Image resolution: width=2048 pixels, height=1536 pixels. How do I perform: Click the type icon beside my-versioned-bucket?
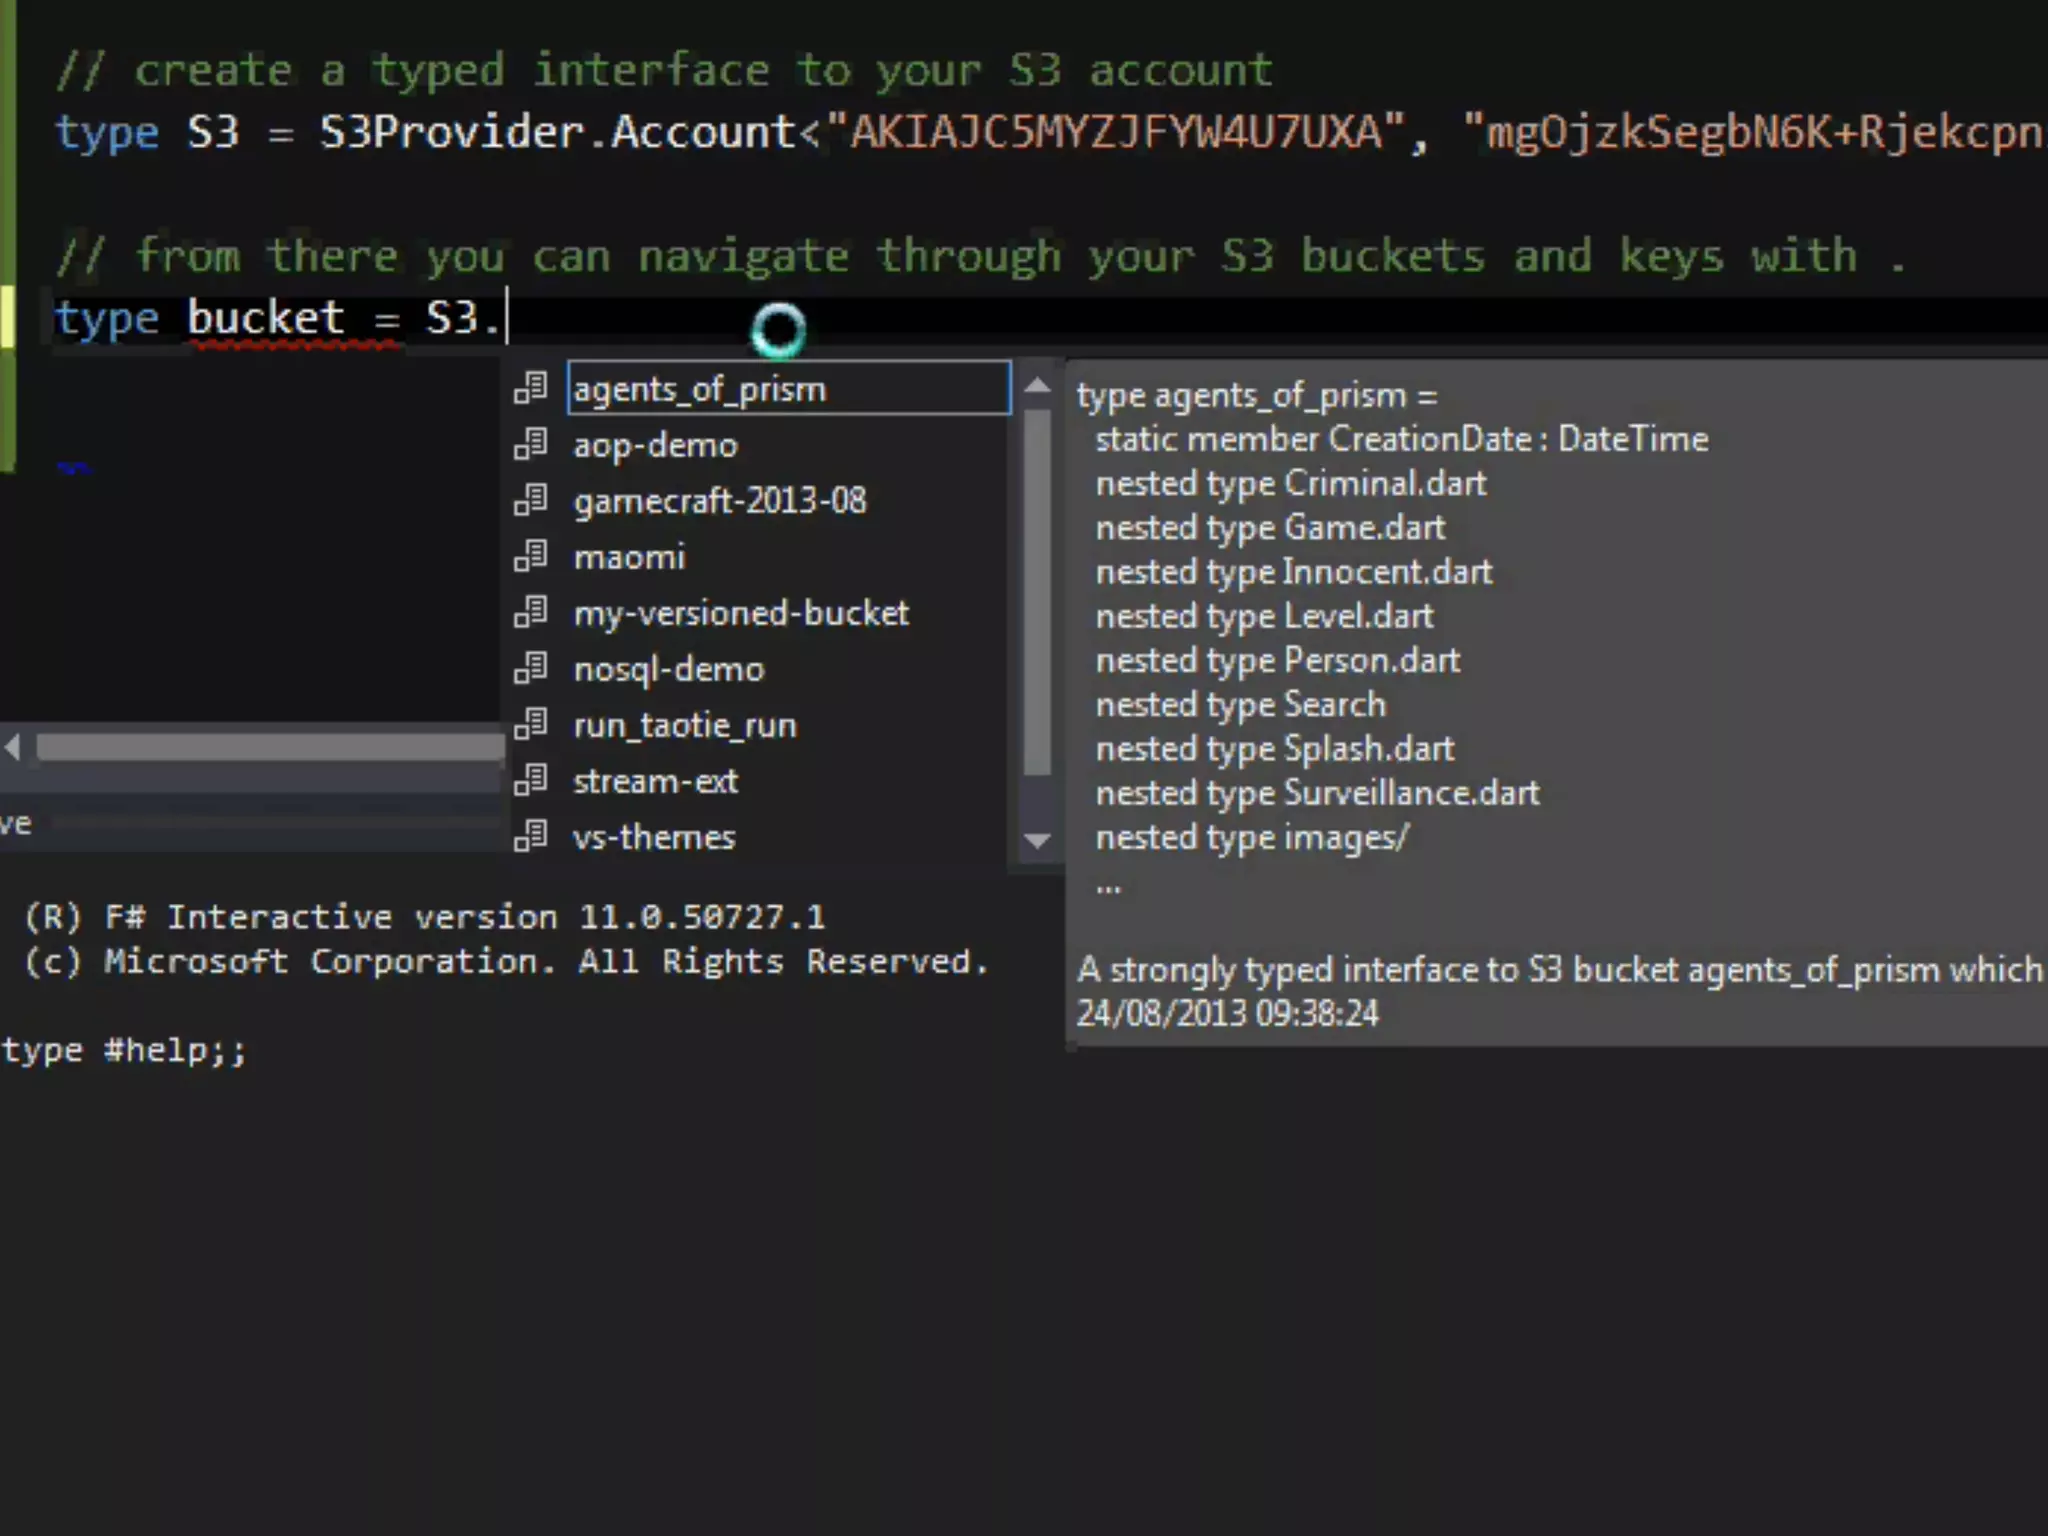tap(530, 612)
